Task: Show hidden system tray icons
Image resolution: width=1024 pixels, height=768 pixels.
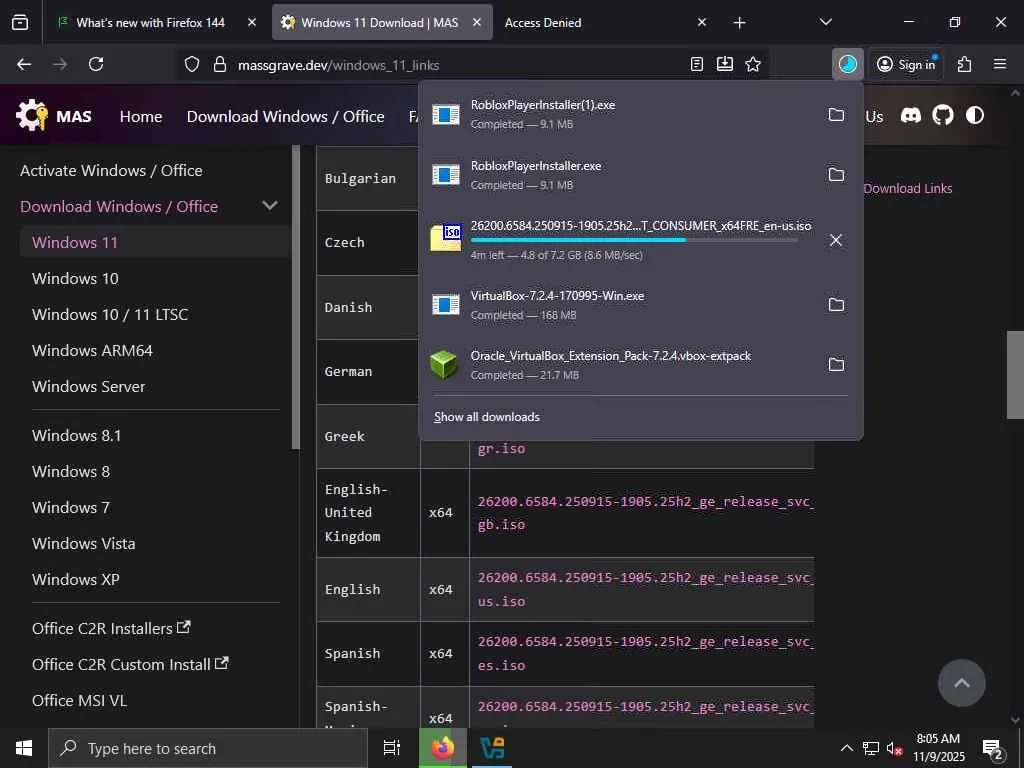Action: tap(846, 748)
